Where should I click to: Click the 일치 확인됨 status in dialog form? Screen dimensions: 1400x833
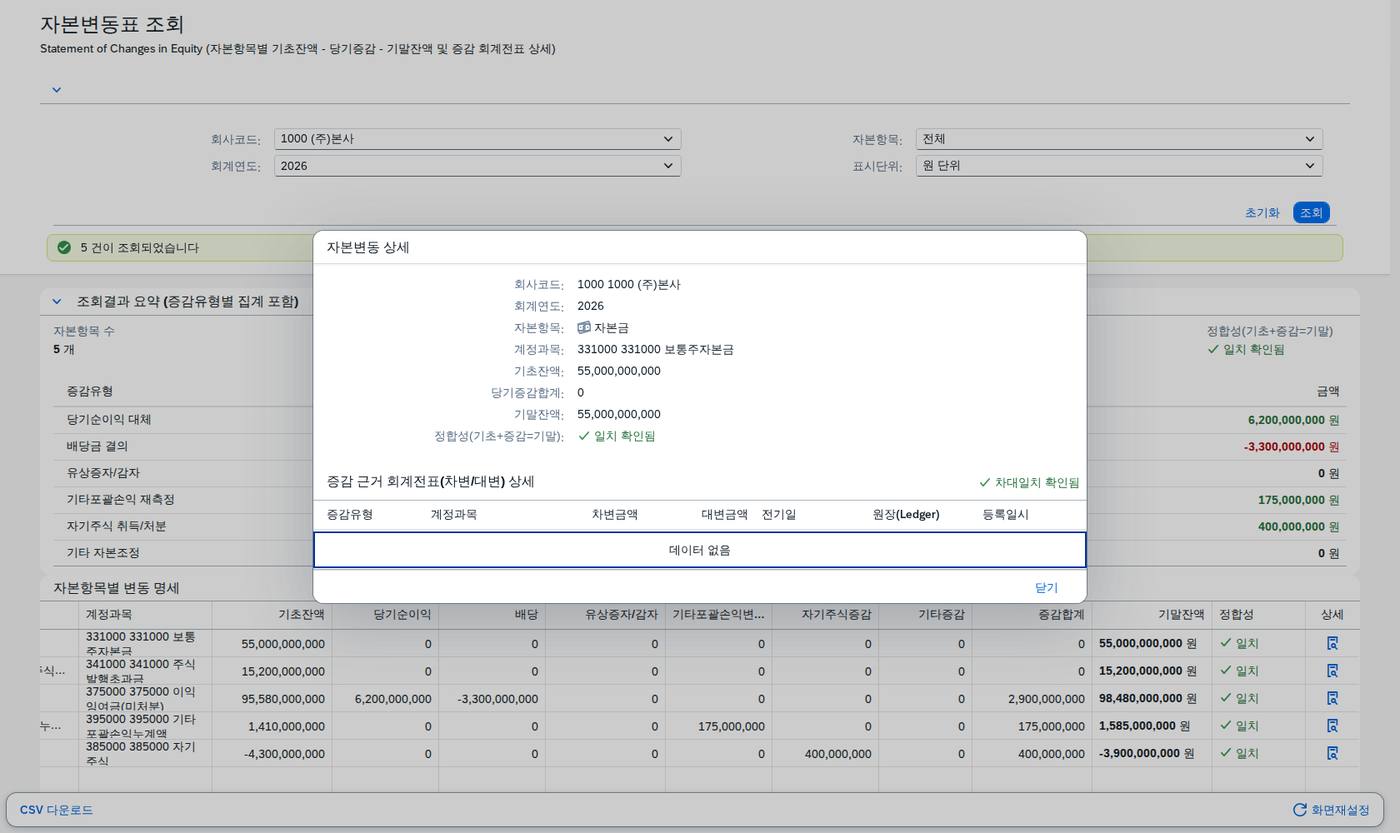point(616,436)
